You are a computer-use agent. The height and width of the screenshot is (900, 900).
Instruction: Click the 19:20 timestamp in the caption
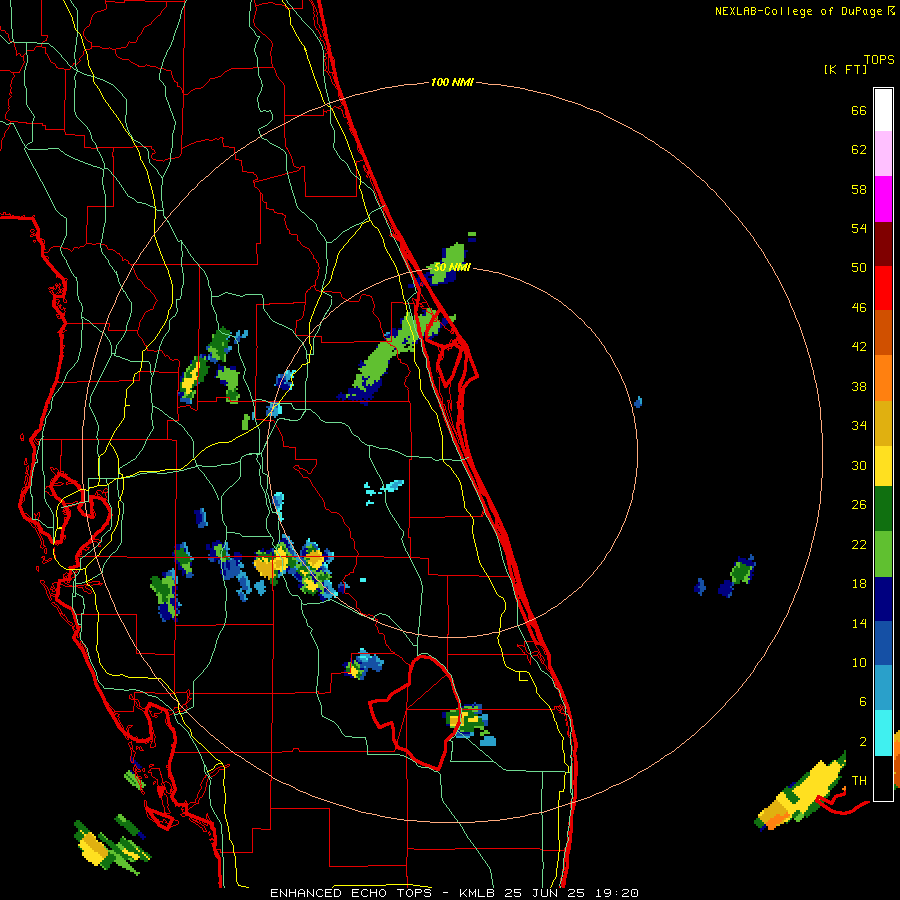pos(616,893)
